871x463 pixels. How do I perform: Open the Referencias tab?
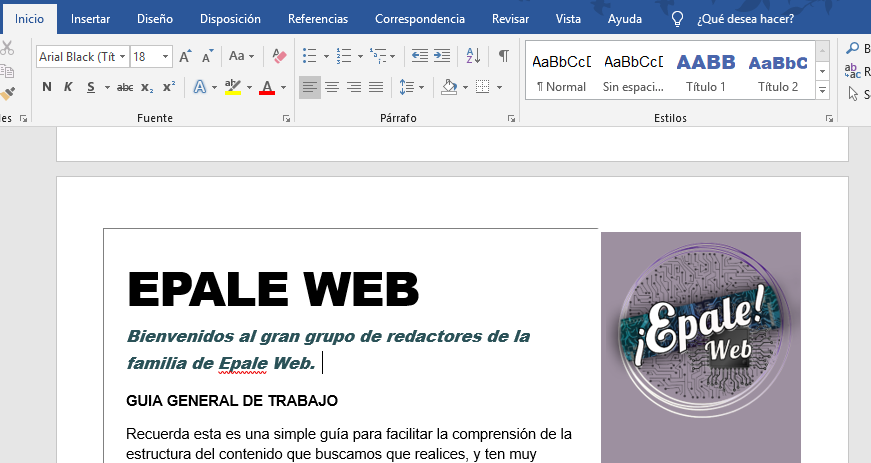(318, 19)
